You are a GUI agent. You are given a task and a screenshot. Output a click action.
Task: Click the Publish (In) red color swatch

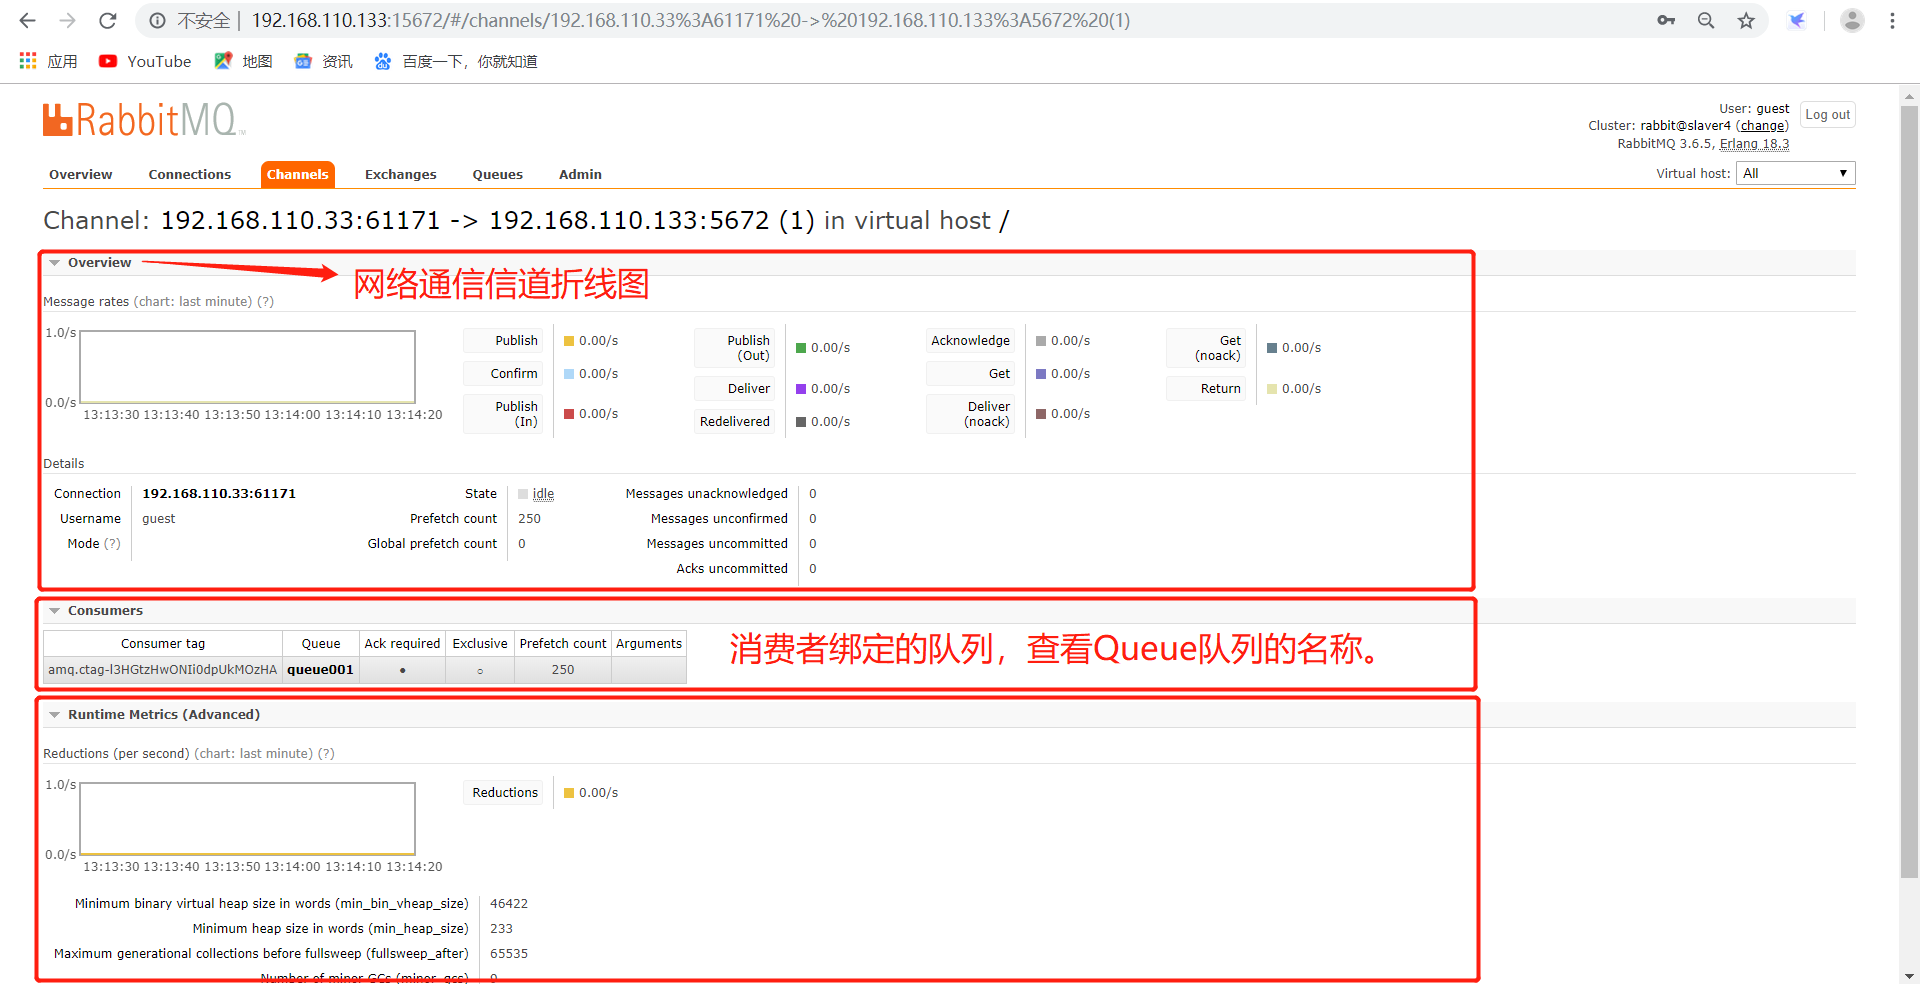[x=569, y=414]
